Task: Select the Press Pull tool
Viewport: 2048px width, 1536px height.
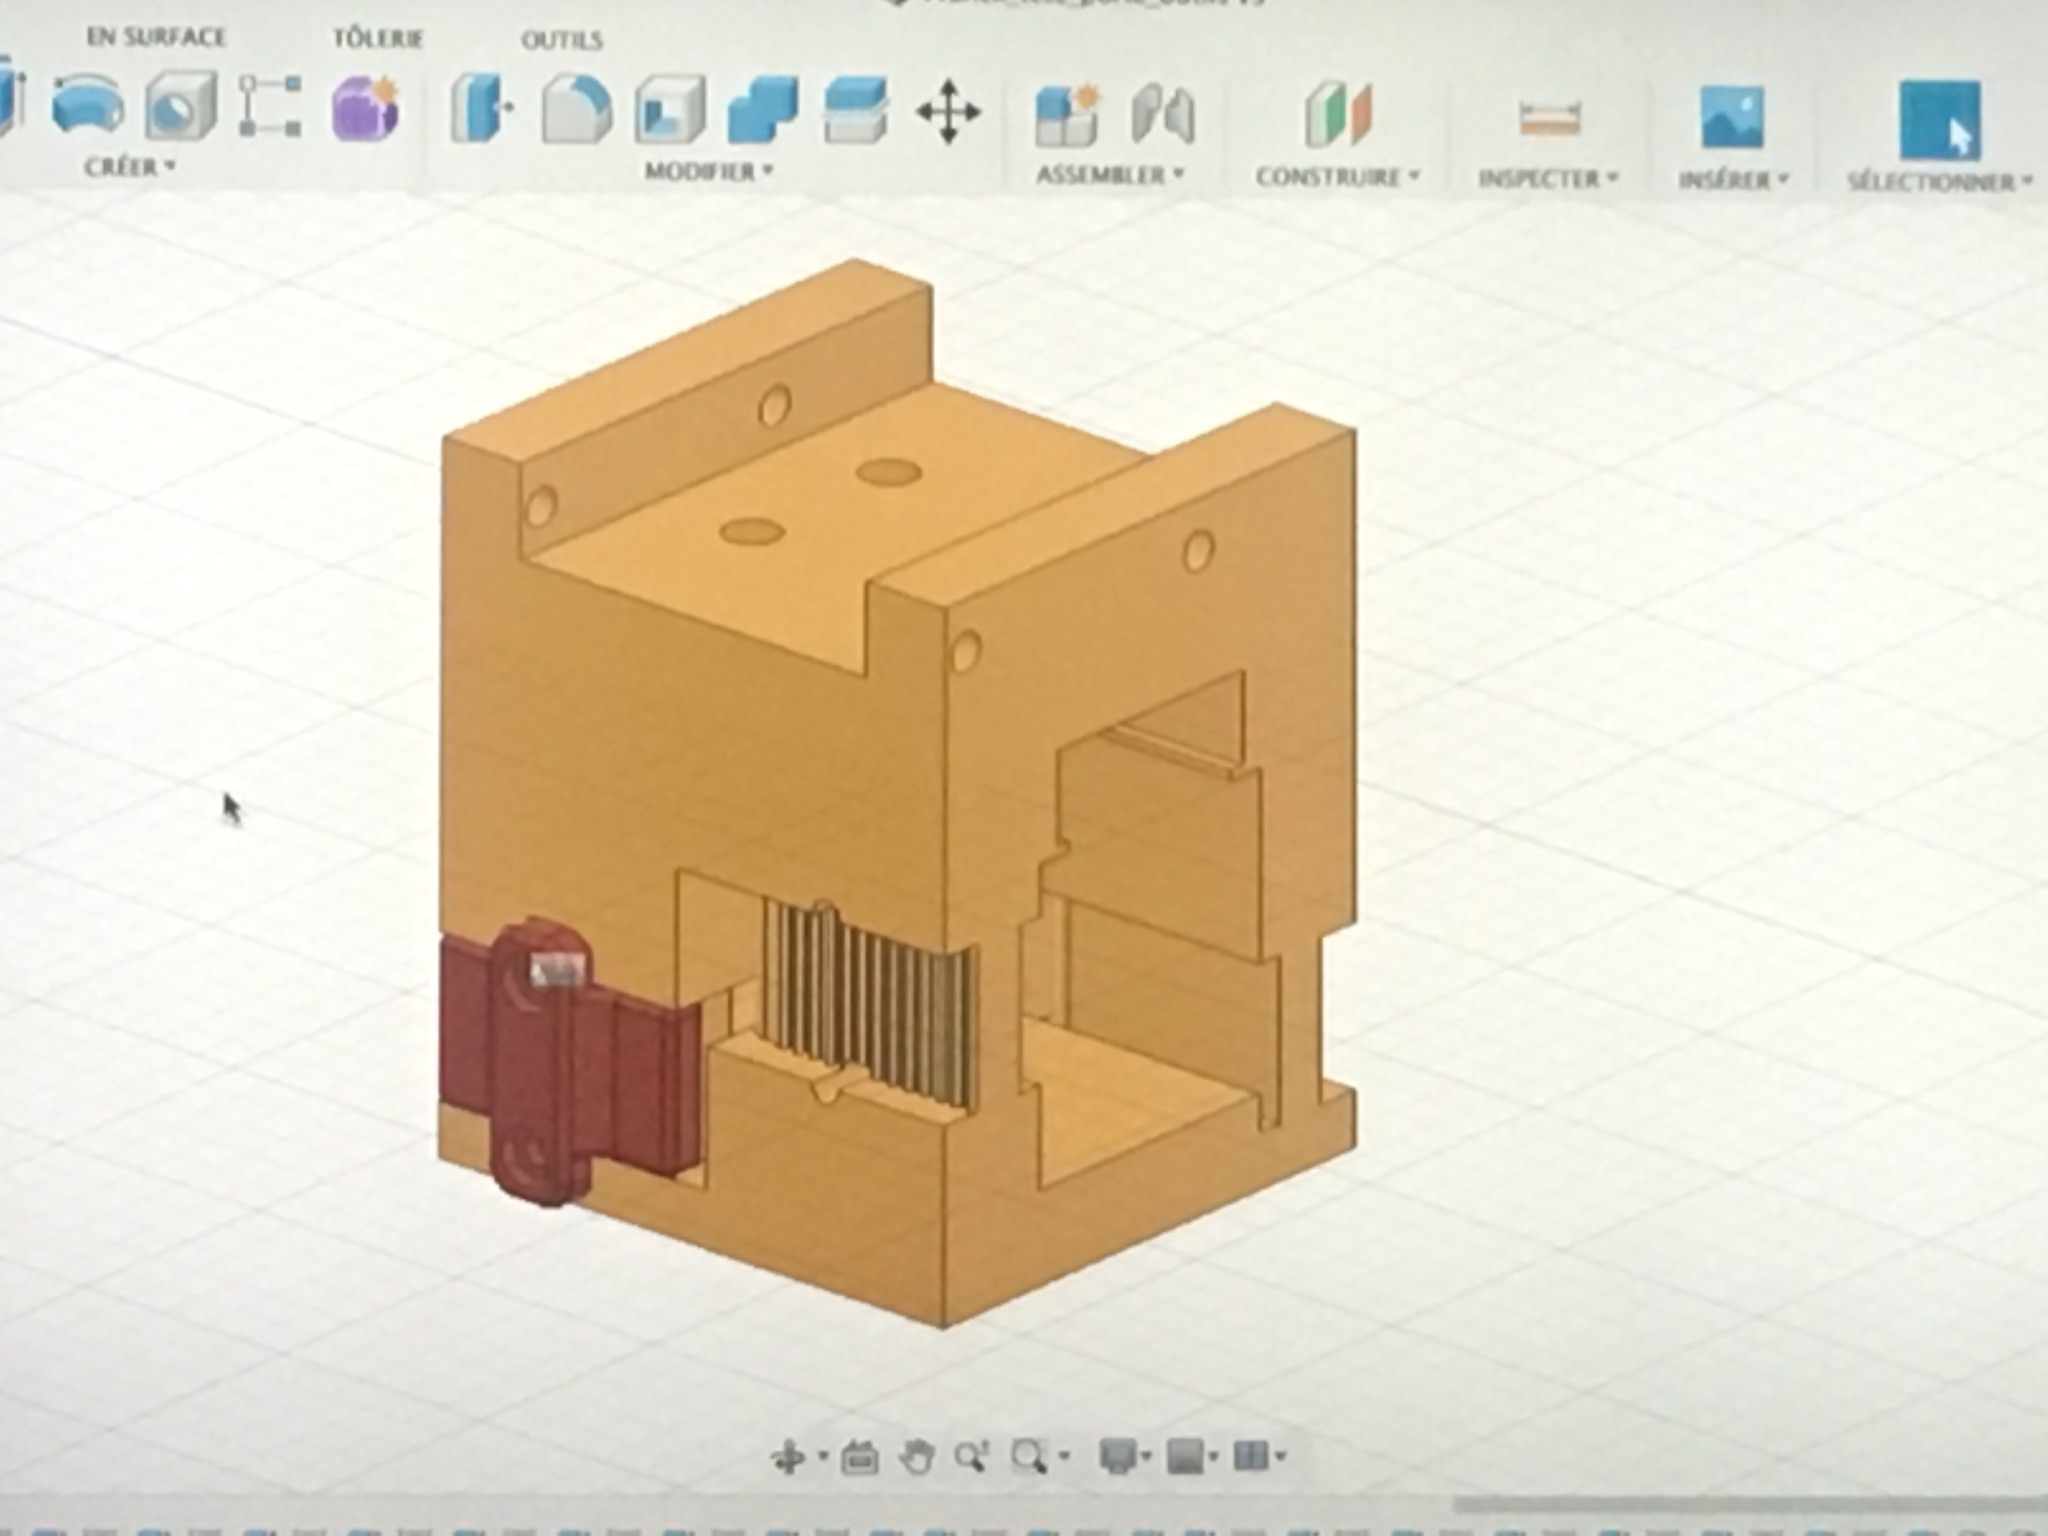Action: click(x=481, y=108)
